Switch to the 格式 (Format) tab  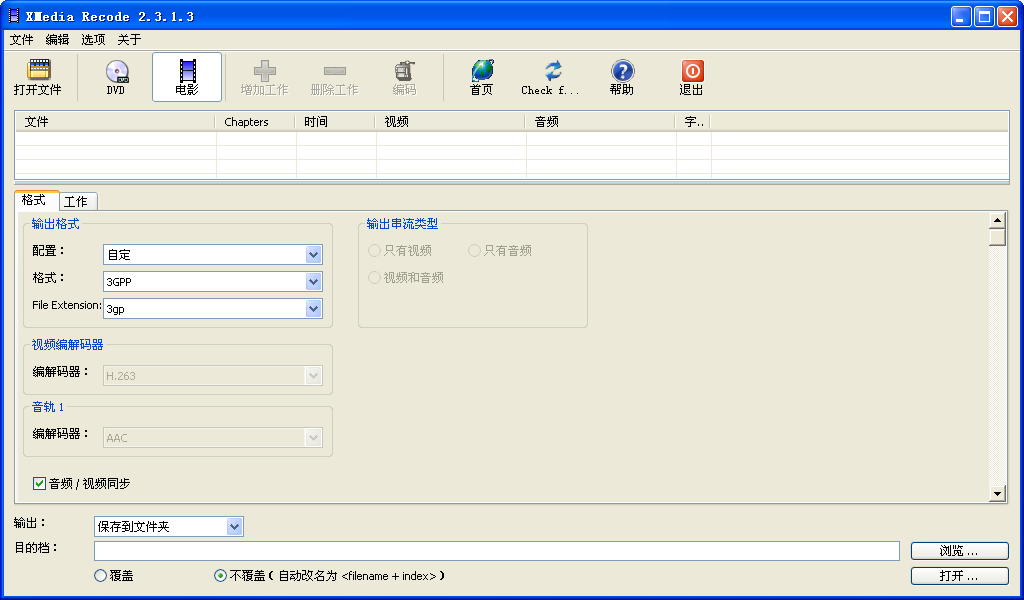pos(35,200)
